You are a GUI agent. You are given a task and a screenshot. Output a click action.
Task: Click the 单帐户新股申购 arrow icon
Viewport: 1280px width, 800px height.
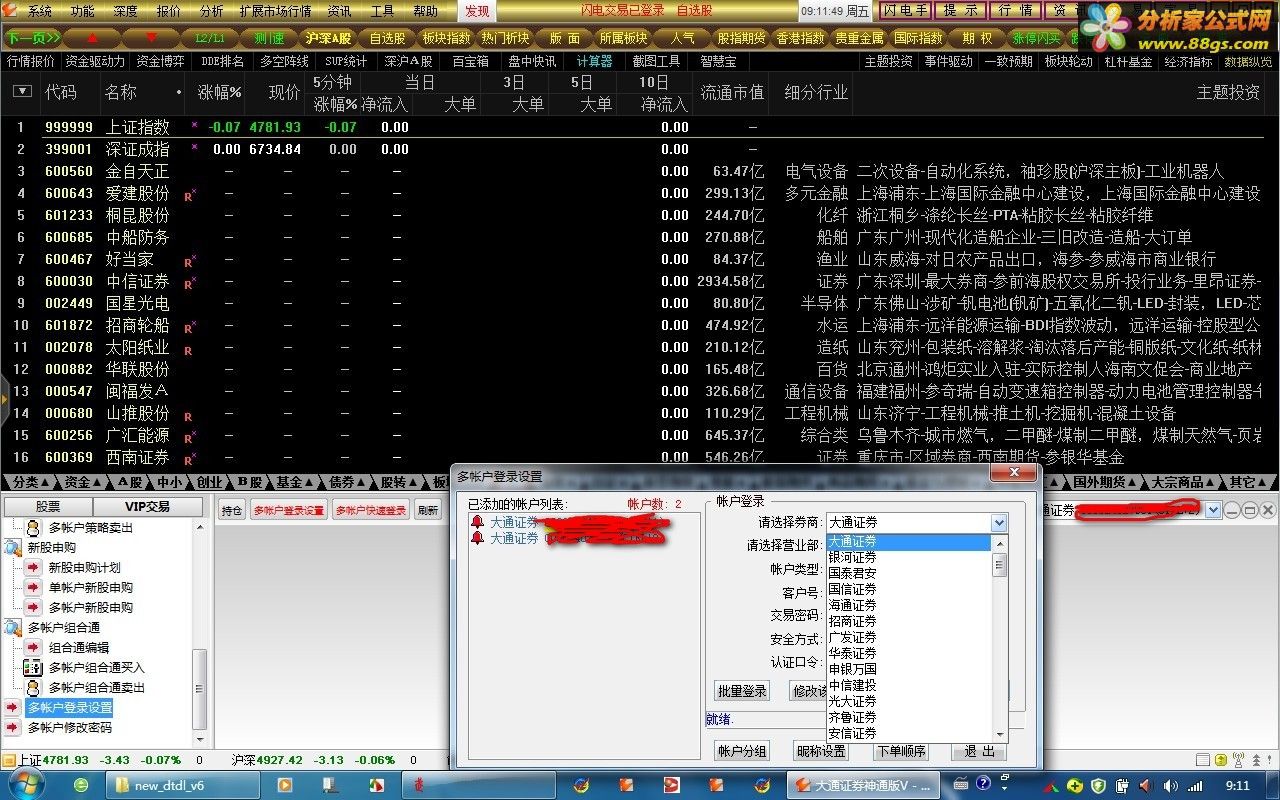click(x=33, y=587)
